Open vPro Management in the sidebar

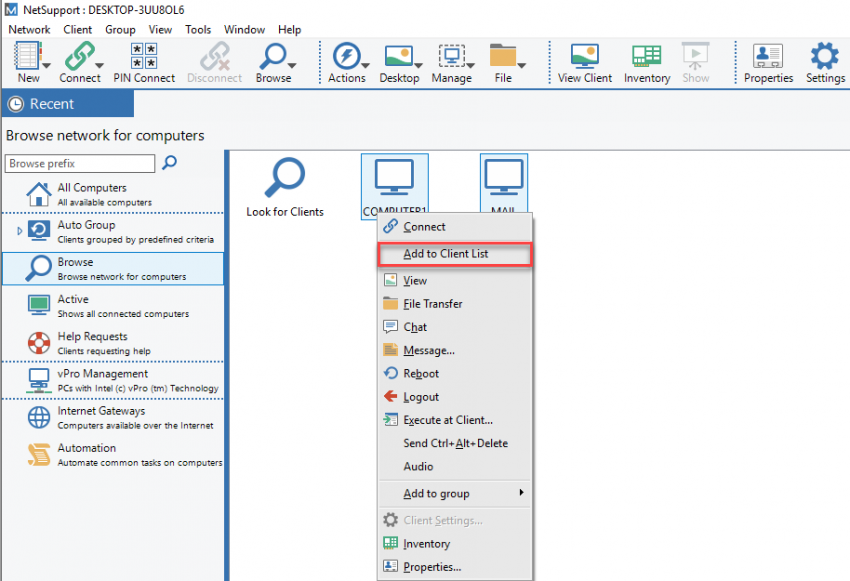pyautogui.click(x=102, y=380)
